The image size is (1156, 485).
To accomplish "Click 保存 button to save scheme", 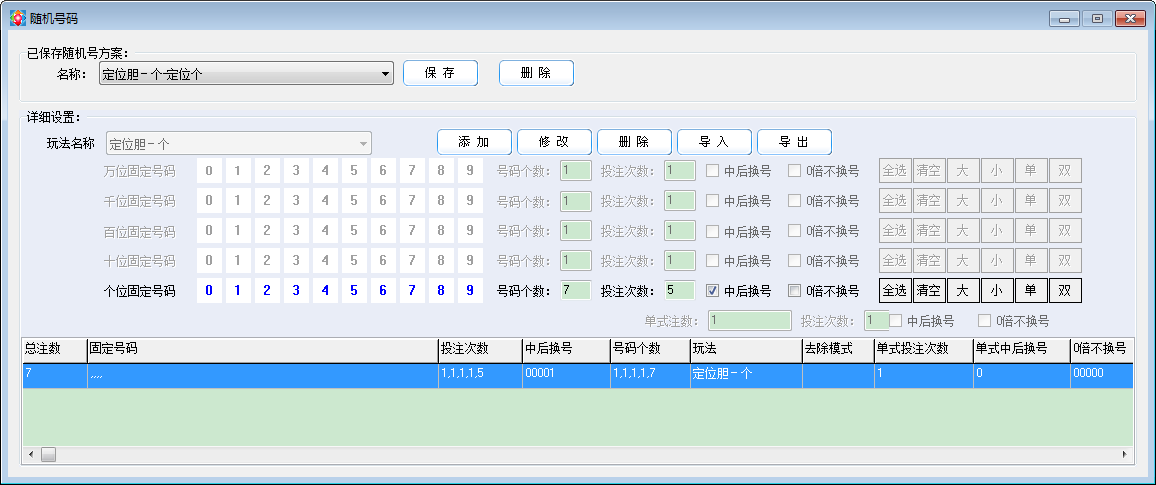I will [x=440, y=73].
